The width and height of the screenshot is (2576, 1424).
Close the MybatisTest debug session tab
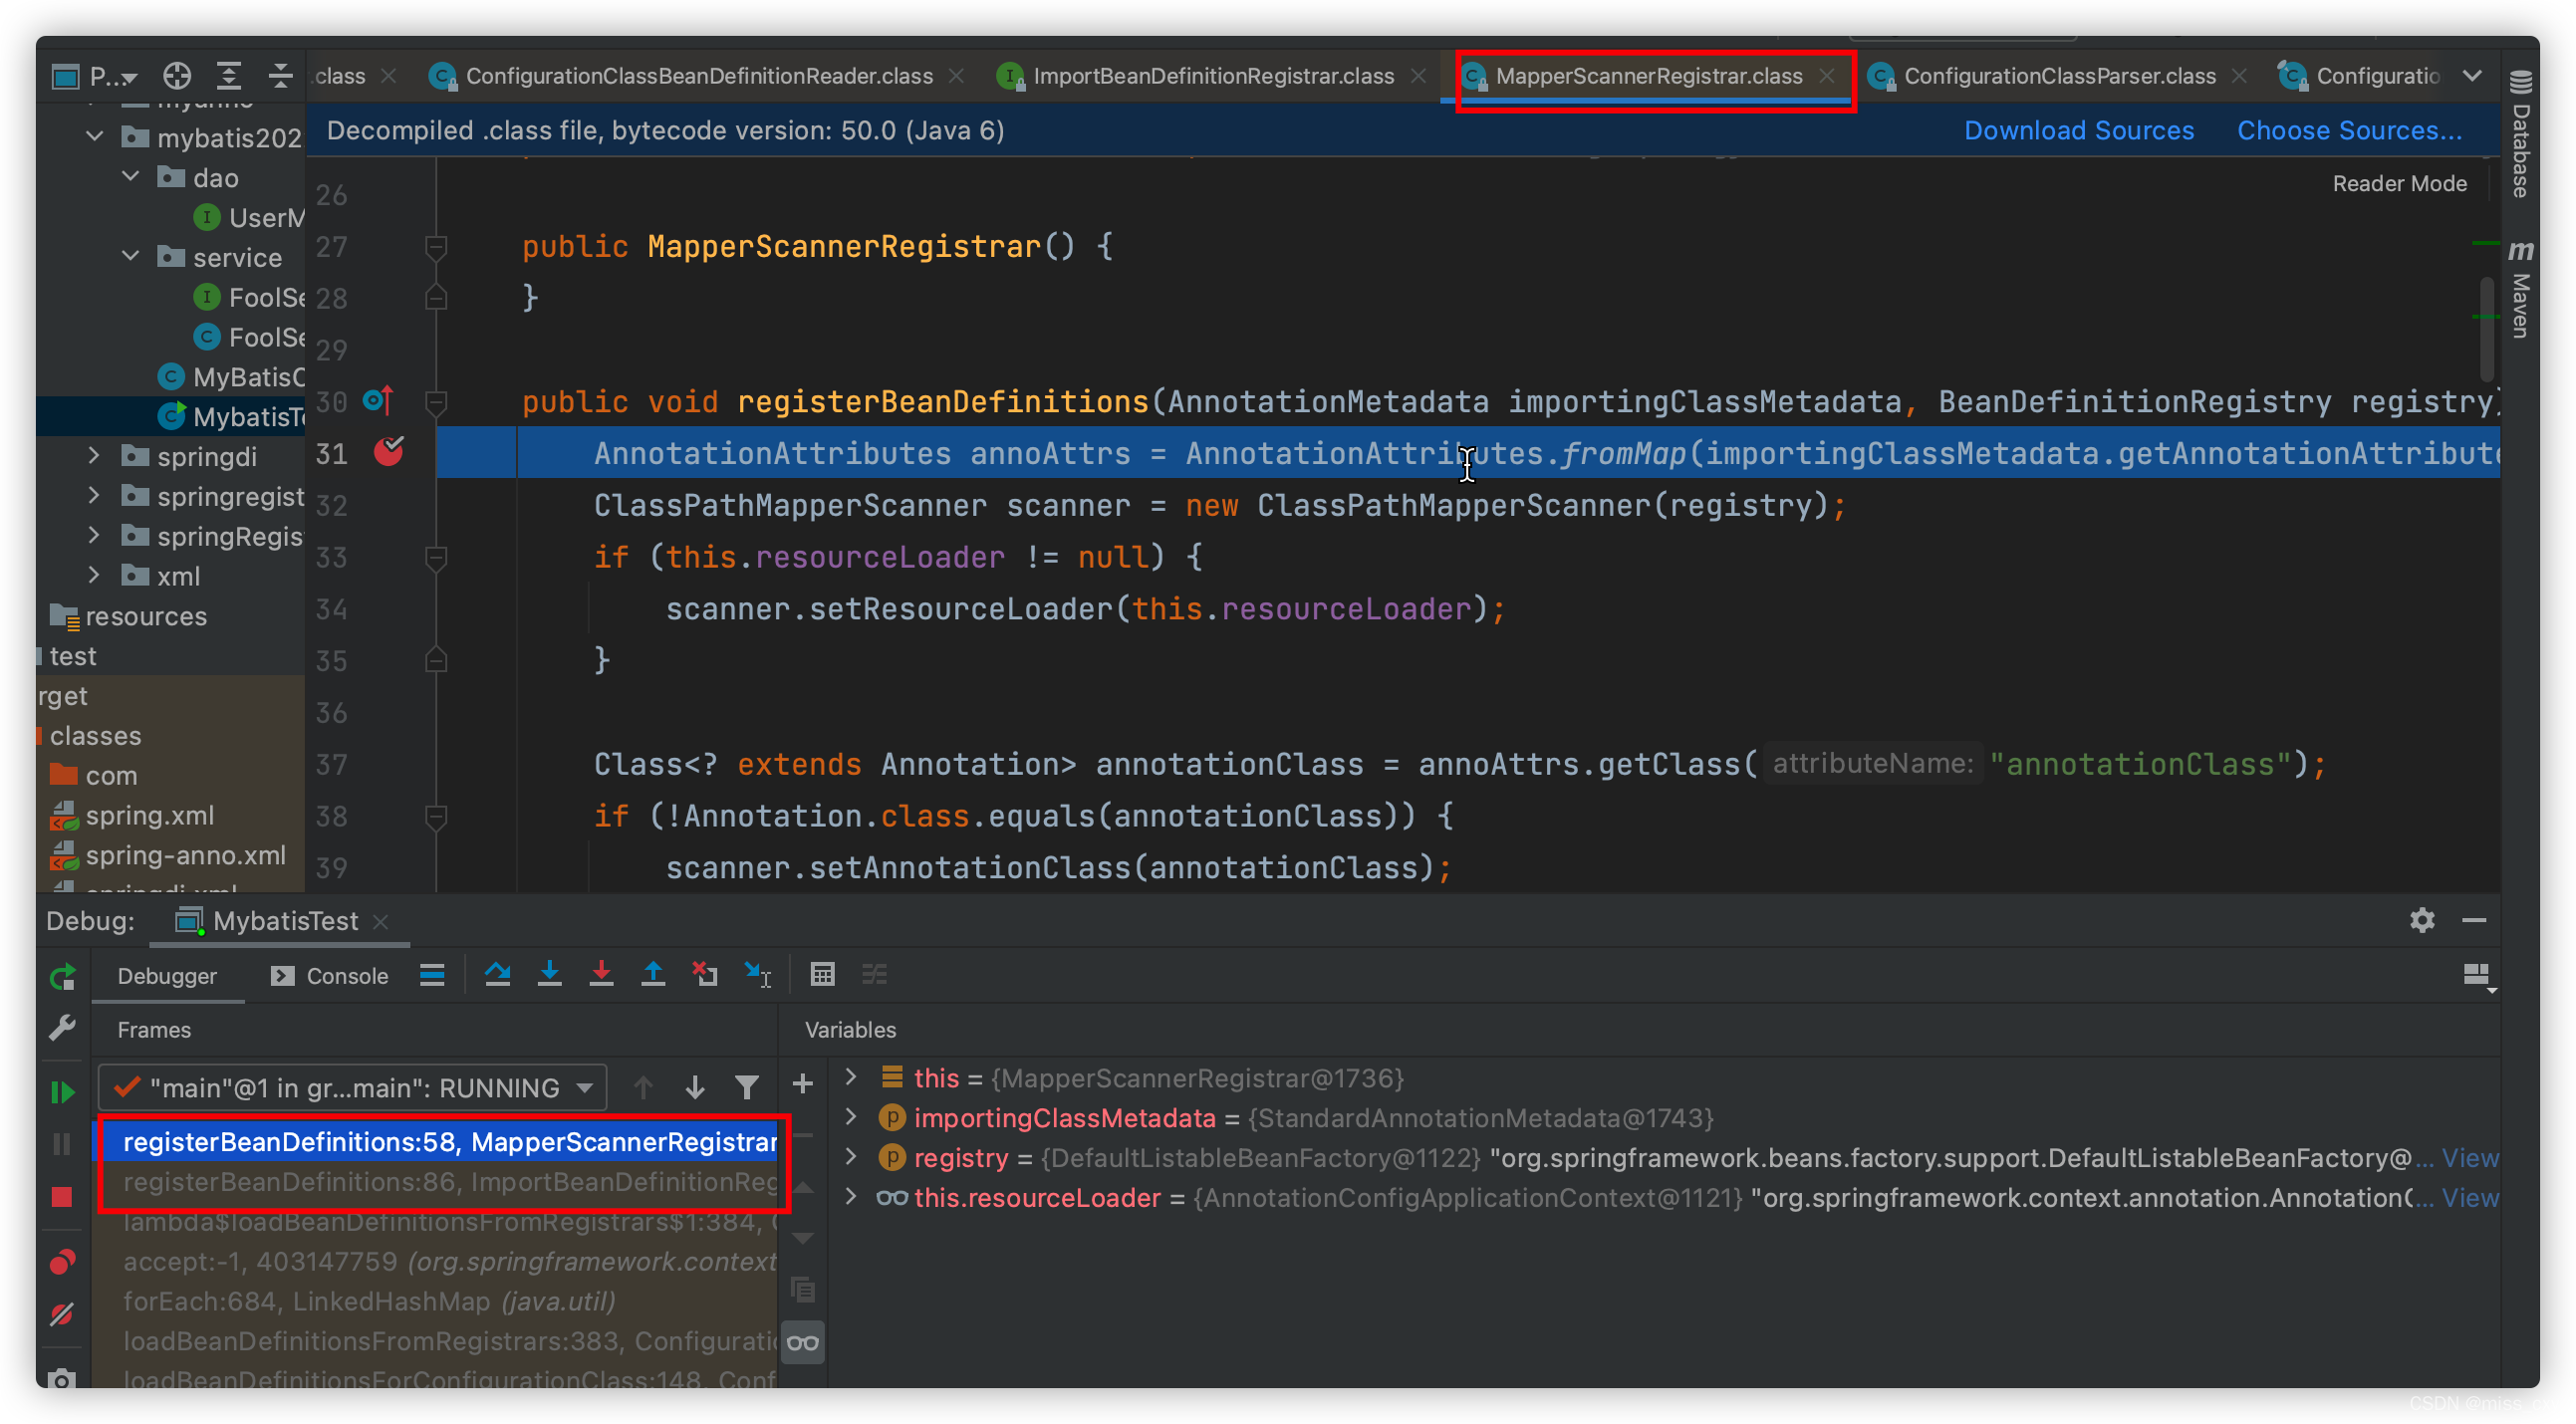pos(380,921)
